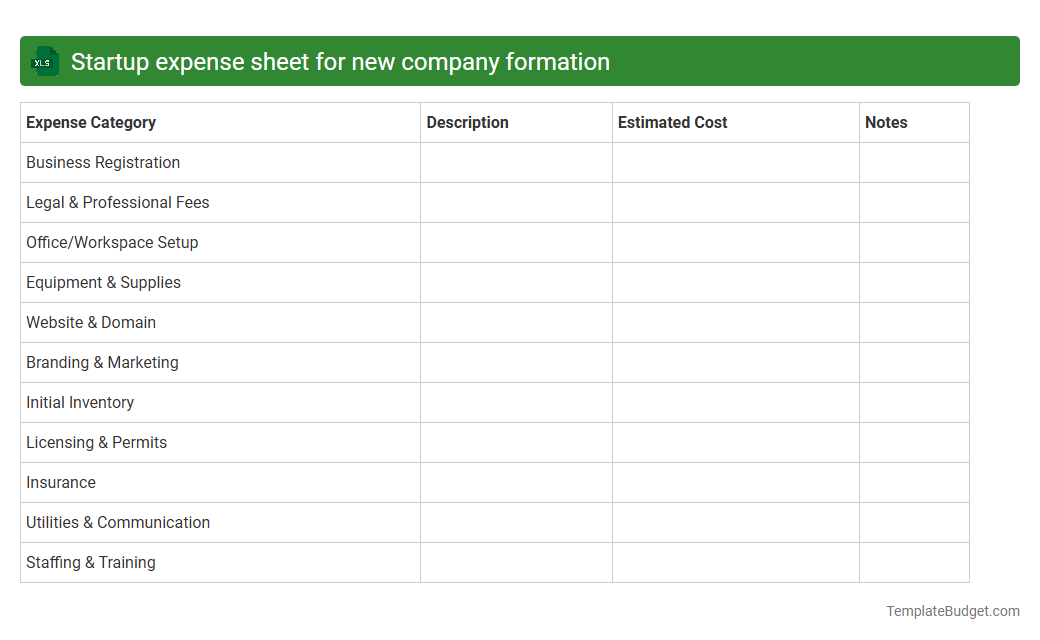Select the Initial Inventory category cell
The image size is (1040, 640).
coord(80,402)
